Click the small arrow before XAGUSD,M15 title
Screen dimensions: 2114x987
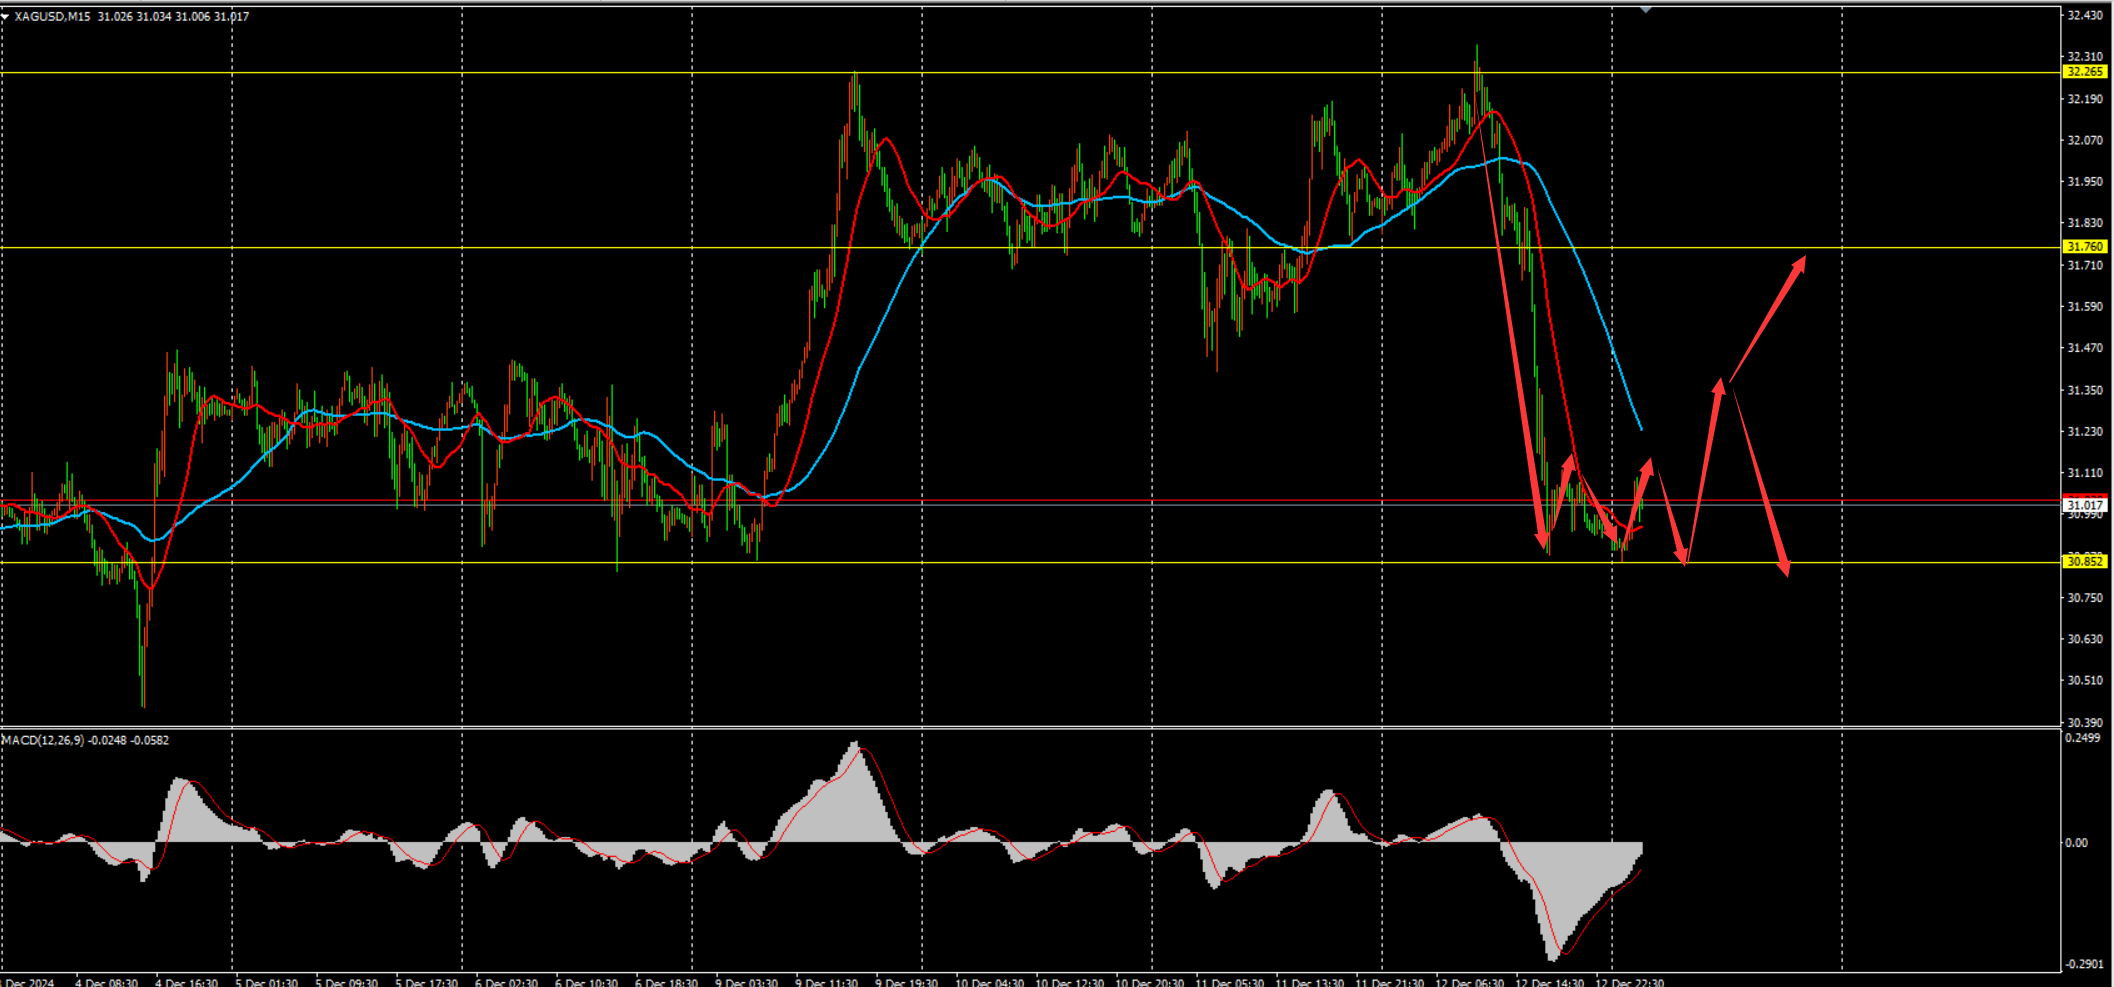click(x=5, y=16)
